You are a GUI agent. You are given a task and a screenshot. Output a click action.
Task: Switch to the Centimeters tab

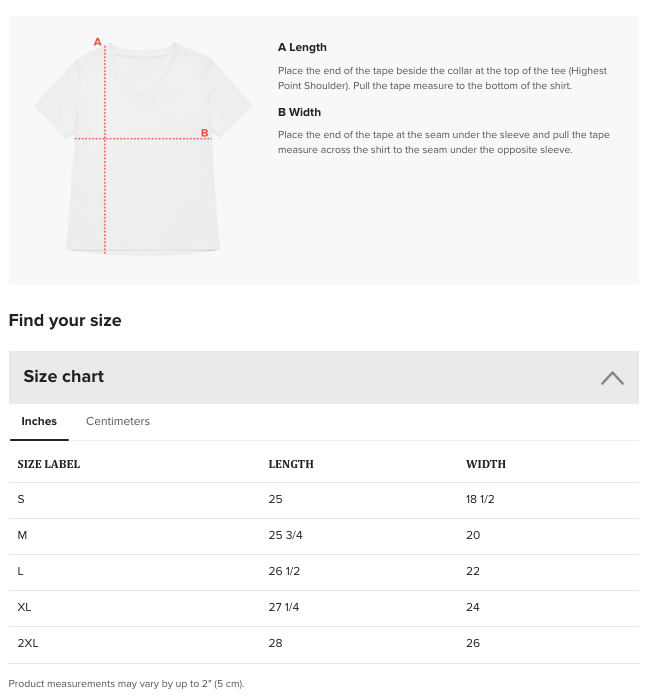point(117,421)
